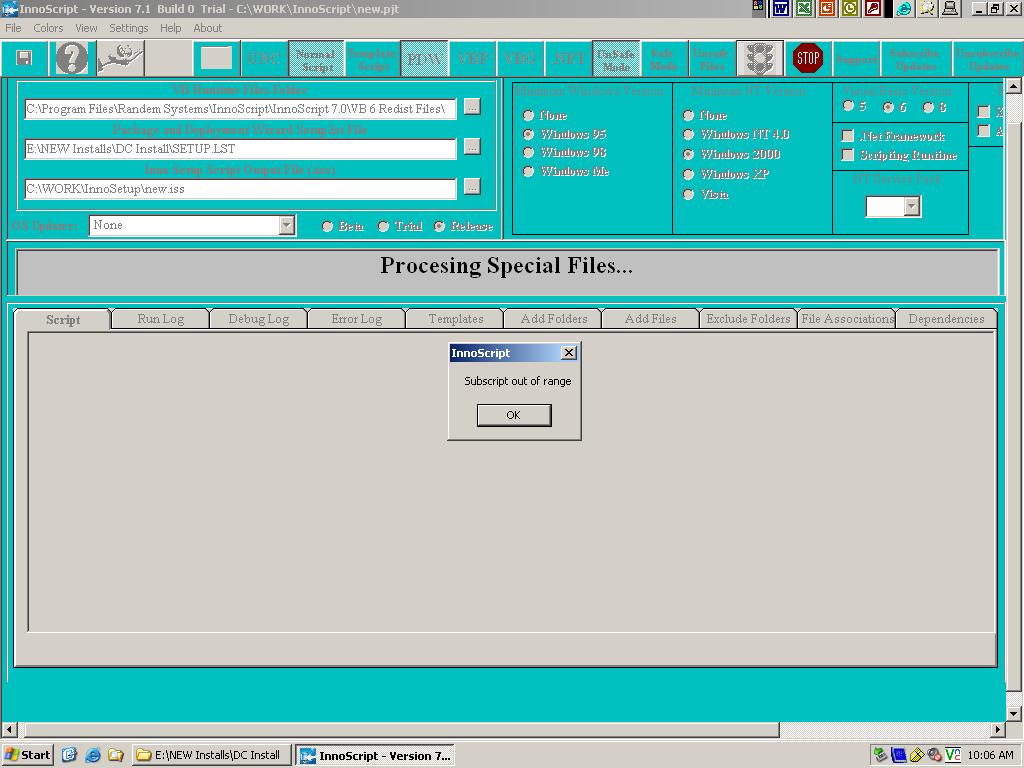The width and height of the screenshot is (1024, 768).
Task: Select the Release build radio button
Action: click(x=440, y=226)
